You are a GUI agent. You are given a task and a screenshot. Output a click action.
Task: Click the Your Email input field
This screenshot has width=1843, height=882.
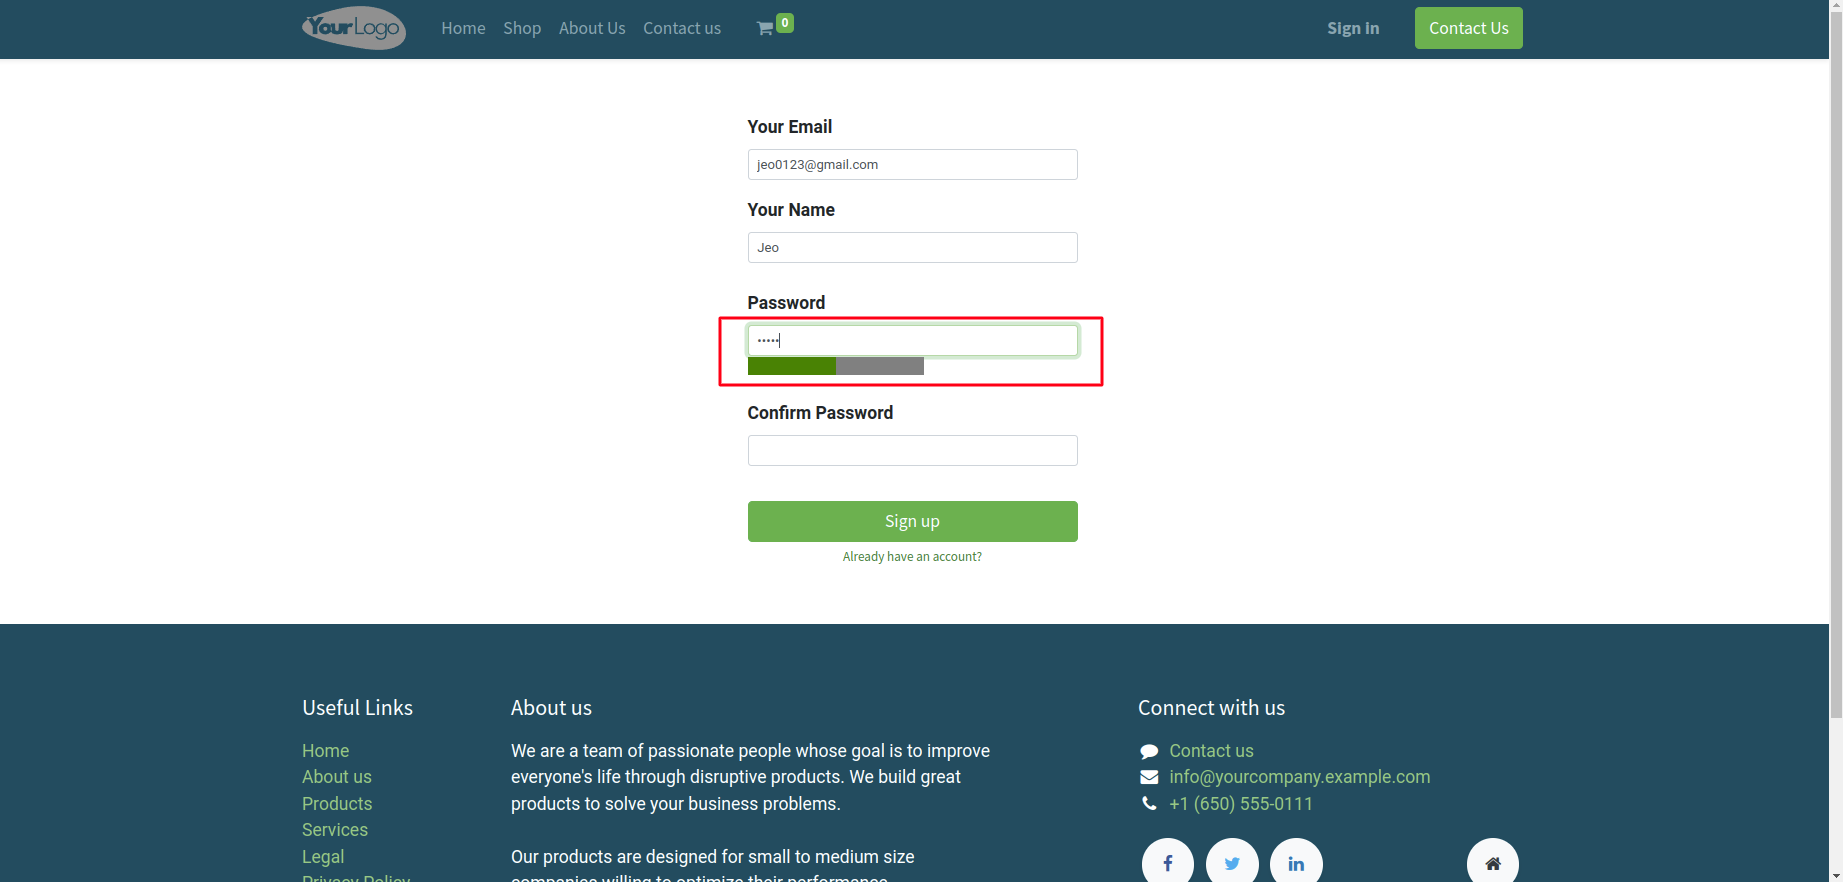pos(912,165)
